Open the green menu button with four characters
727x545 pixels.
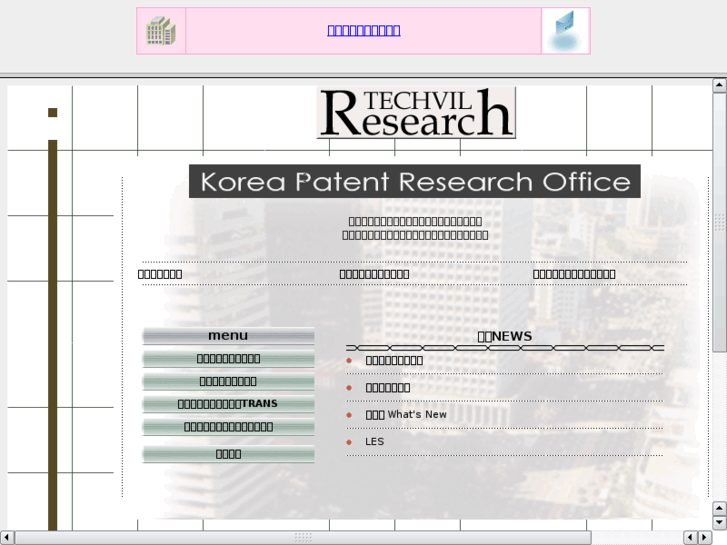(x=228, y=454)
